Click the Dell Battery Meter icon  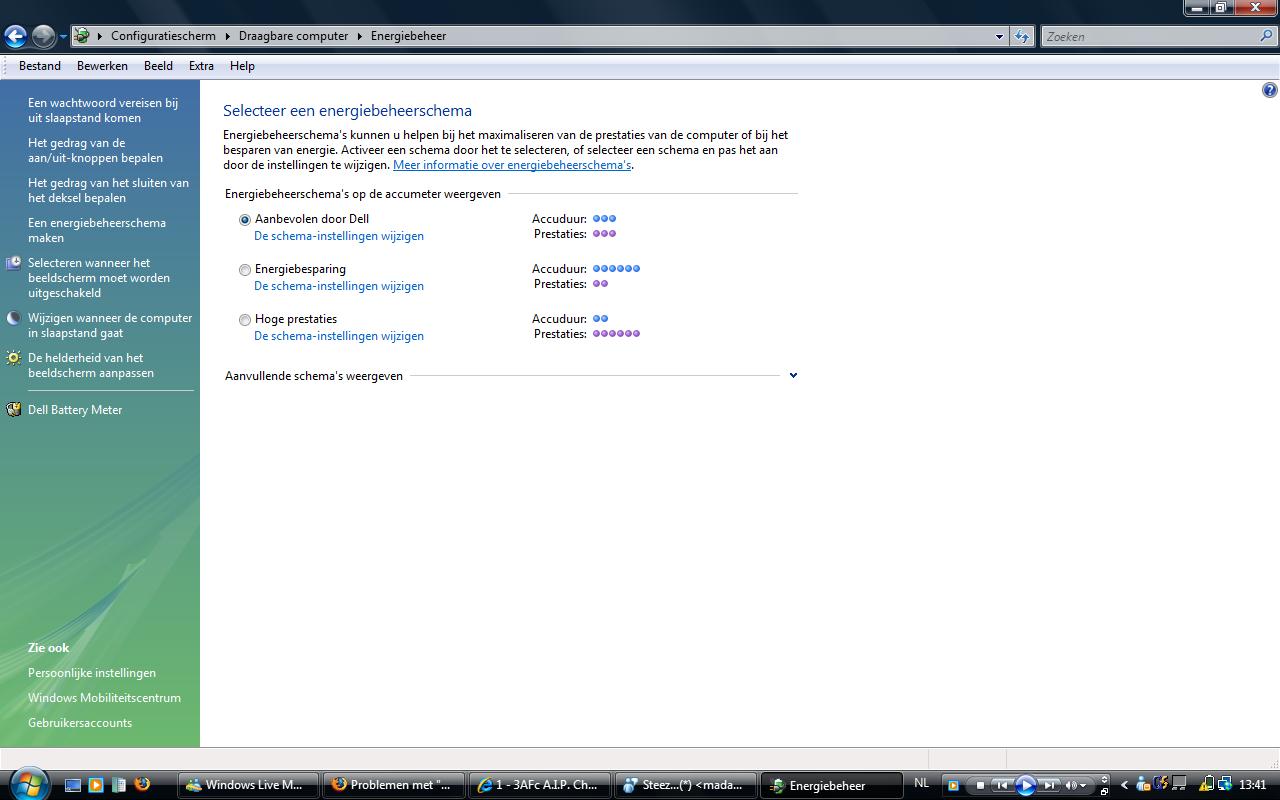[13, 410]
